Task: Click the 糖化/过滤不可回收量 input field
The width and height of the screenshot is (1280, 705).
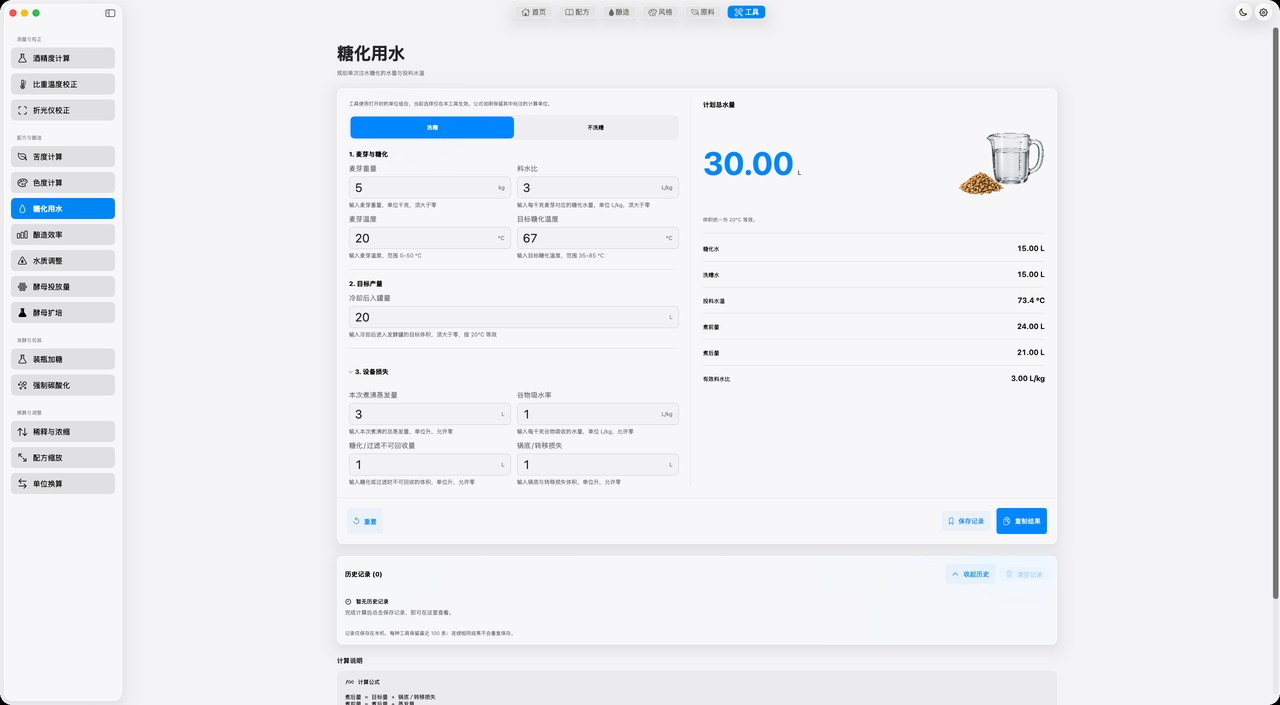Action: click(x=430, y=464)
